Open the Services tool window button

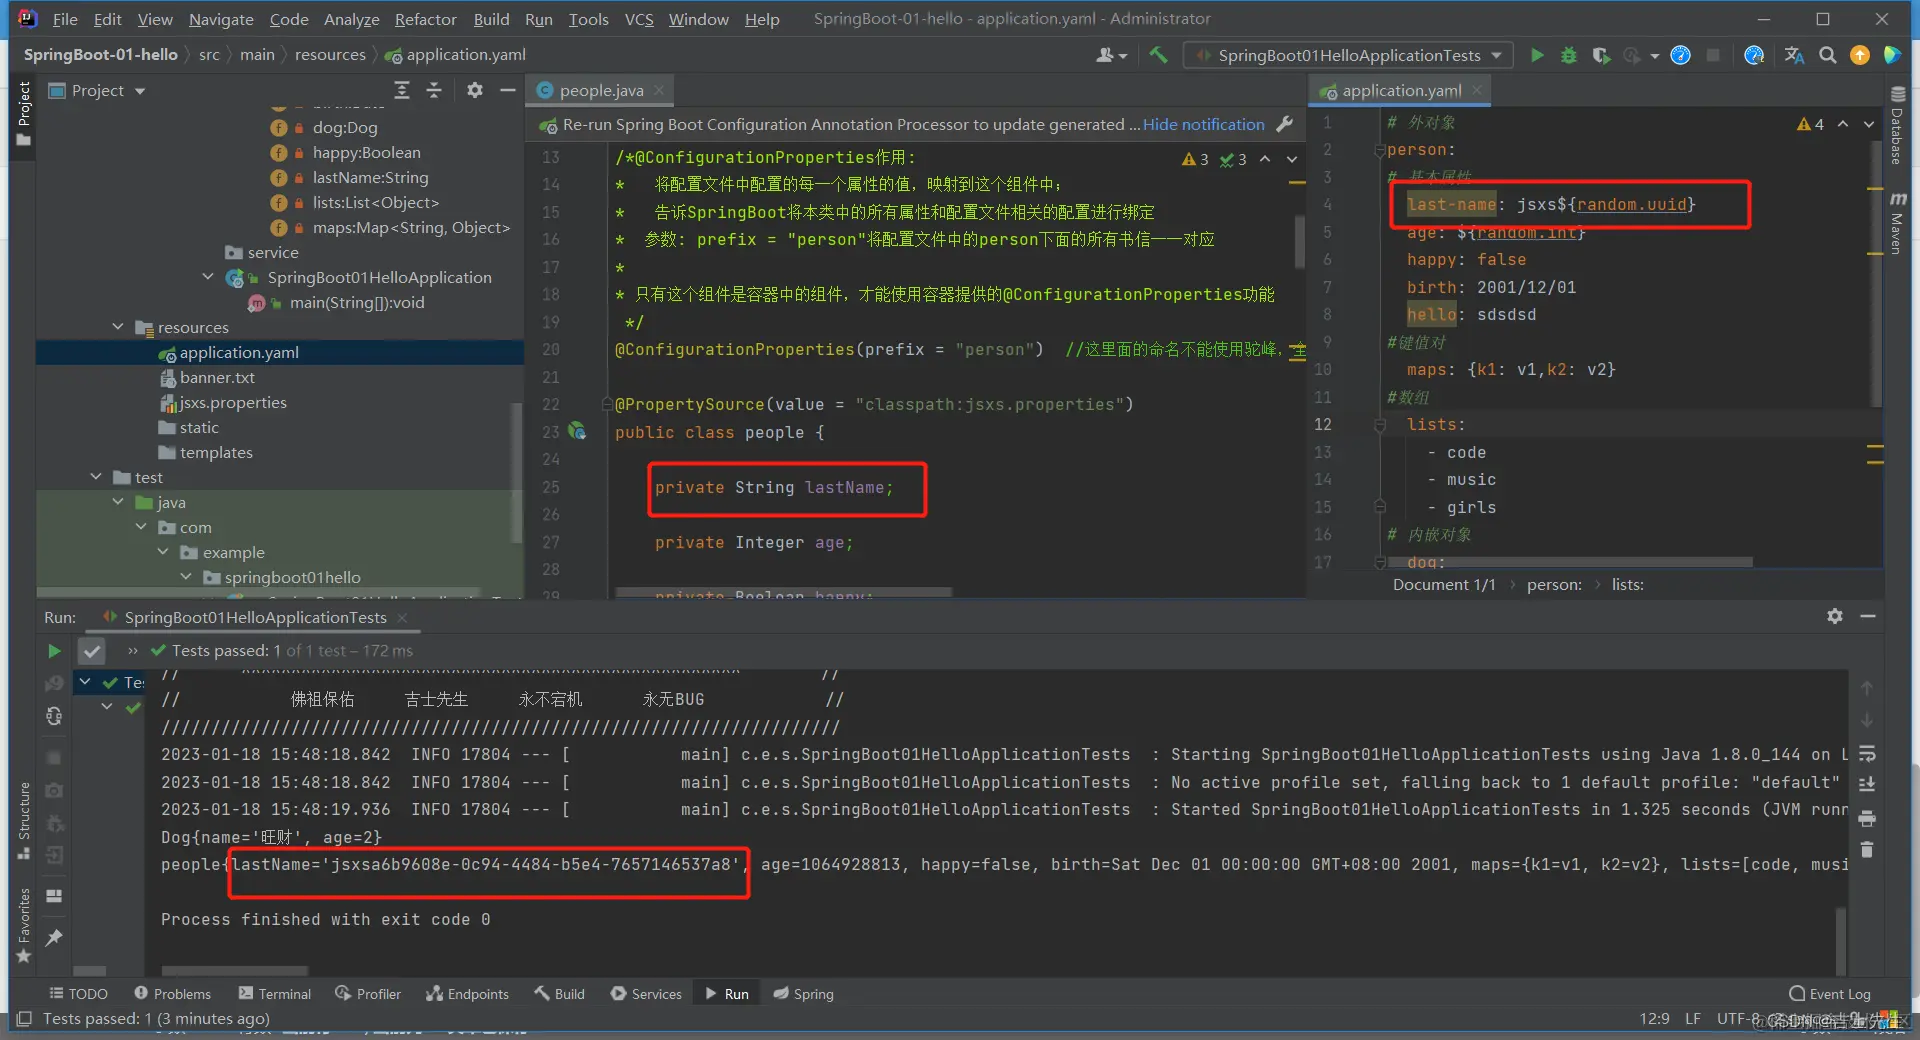pyautogui.click(x=646, y=994)
